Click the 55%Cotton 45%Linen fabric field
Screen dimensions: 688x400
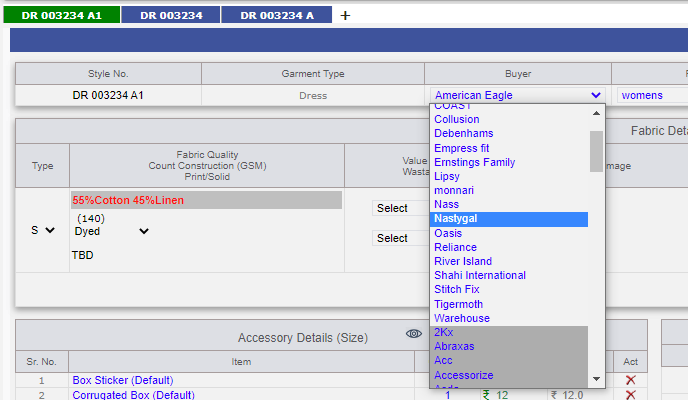point(206,200)
